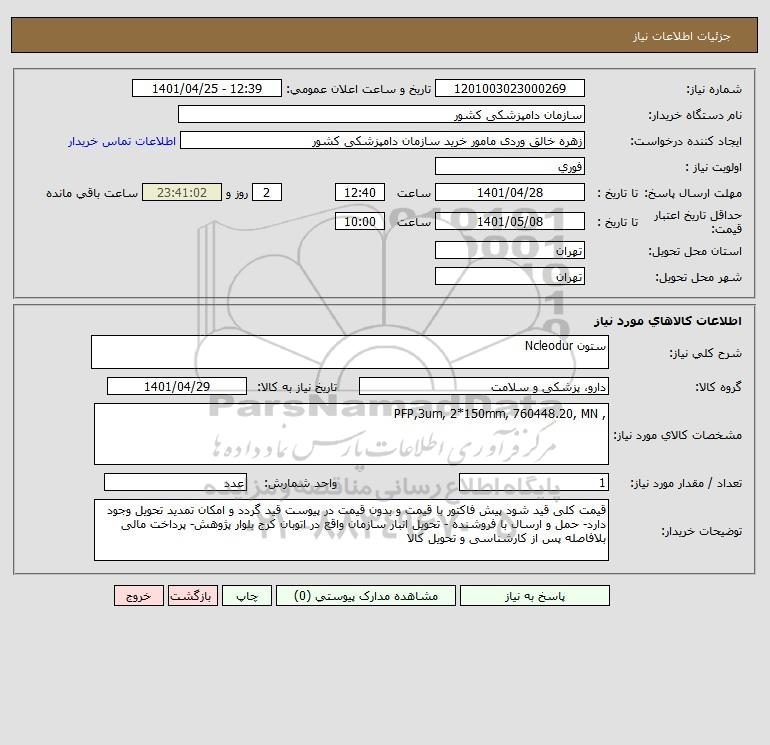The image size is (770, 745).
Task: Click the text ساعت باقی مانده
Action: coord(92,193)
